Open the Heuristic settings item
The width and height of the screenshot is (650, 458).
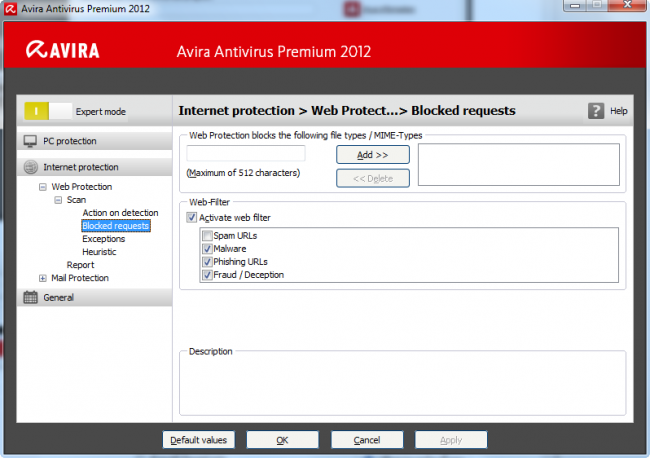click(100, 252)
